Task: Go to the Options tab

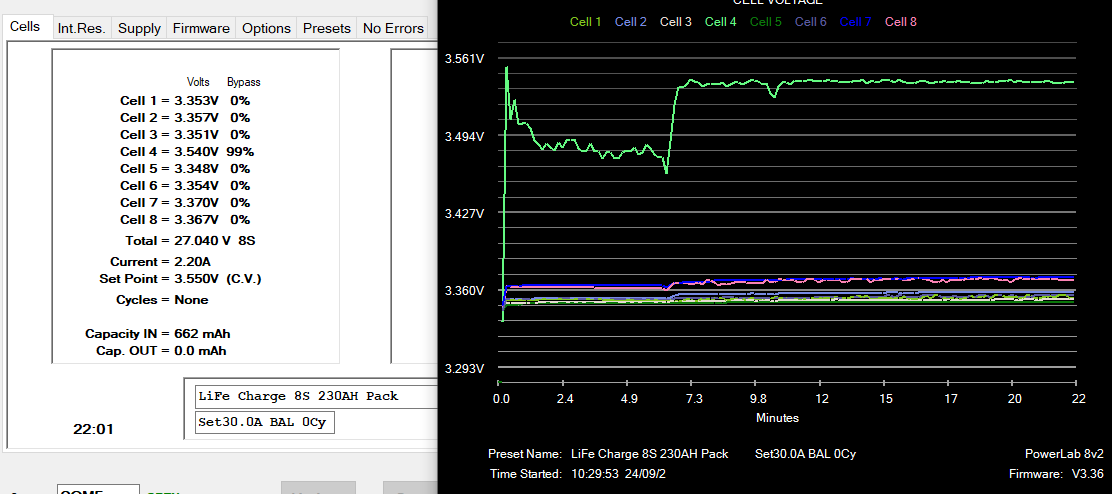Action: (266, 28)
